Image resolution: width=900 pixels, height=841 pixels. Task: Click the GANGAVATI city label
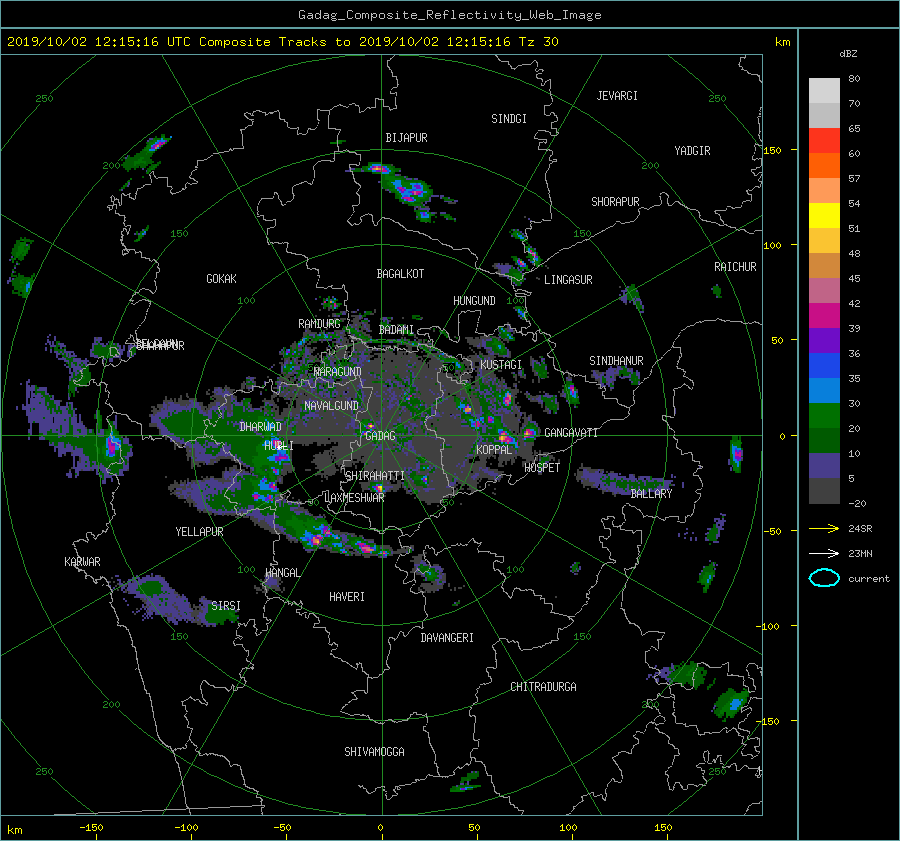[571, 432]
